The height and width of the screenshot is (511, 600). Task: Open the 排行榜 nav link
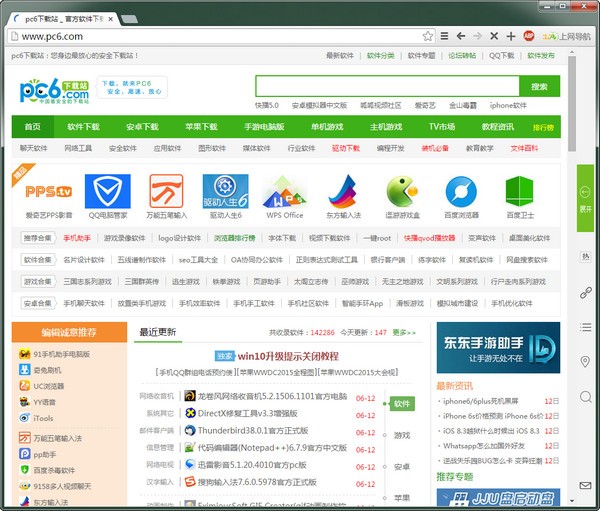pos(543,127)
